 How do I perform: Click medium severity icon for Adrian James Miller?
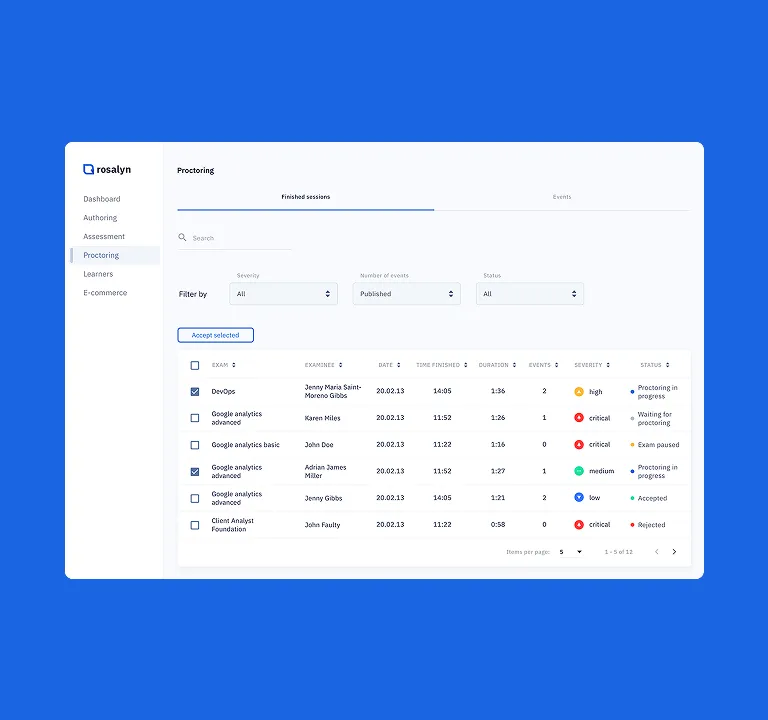[x=579, y=471]
